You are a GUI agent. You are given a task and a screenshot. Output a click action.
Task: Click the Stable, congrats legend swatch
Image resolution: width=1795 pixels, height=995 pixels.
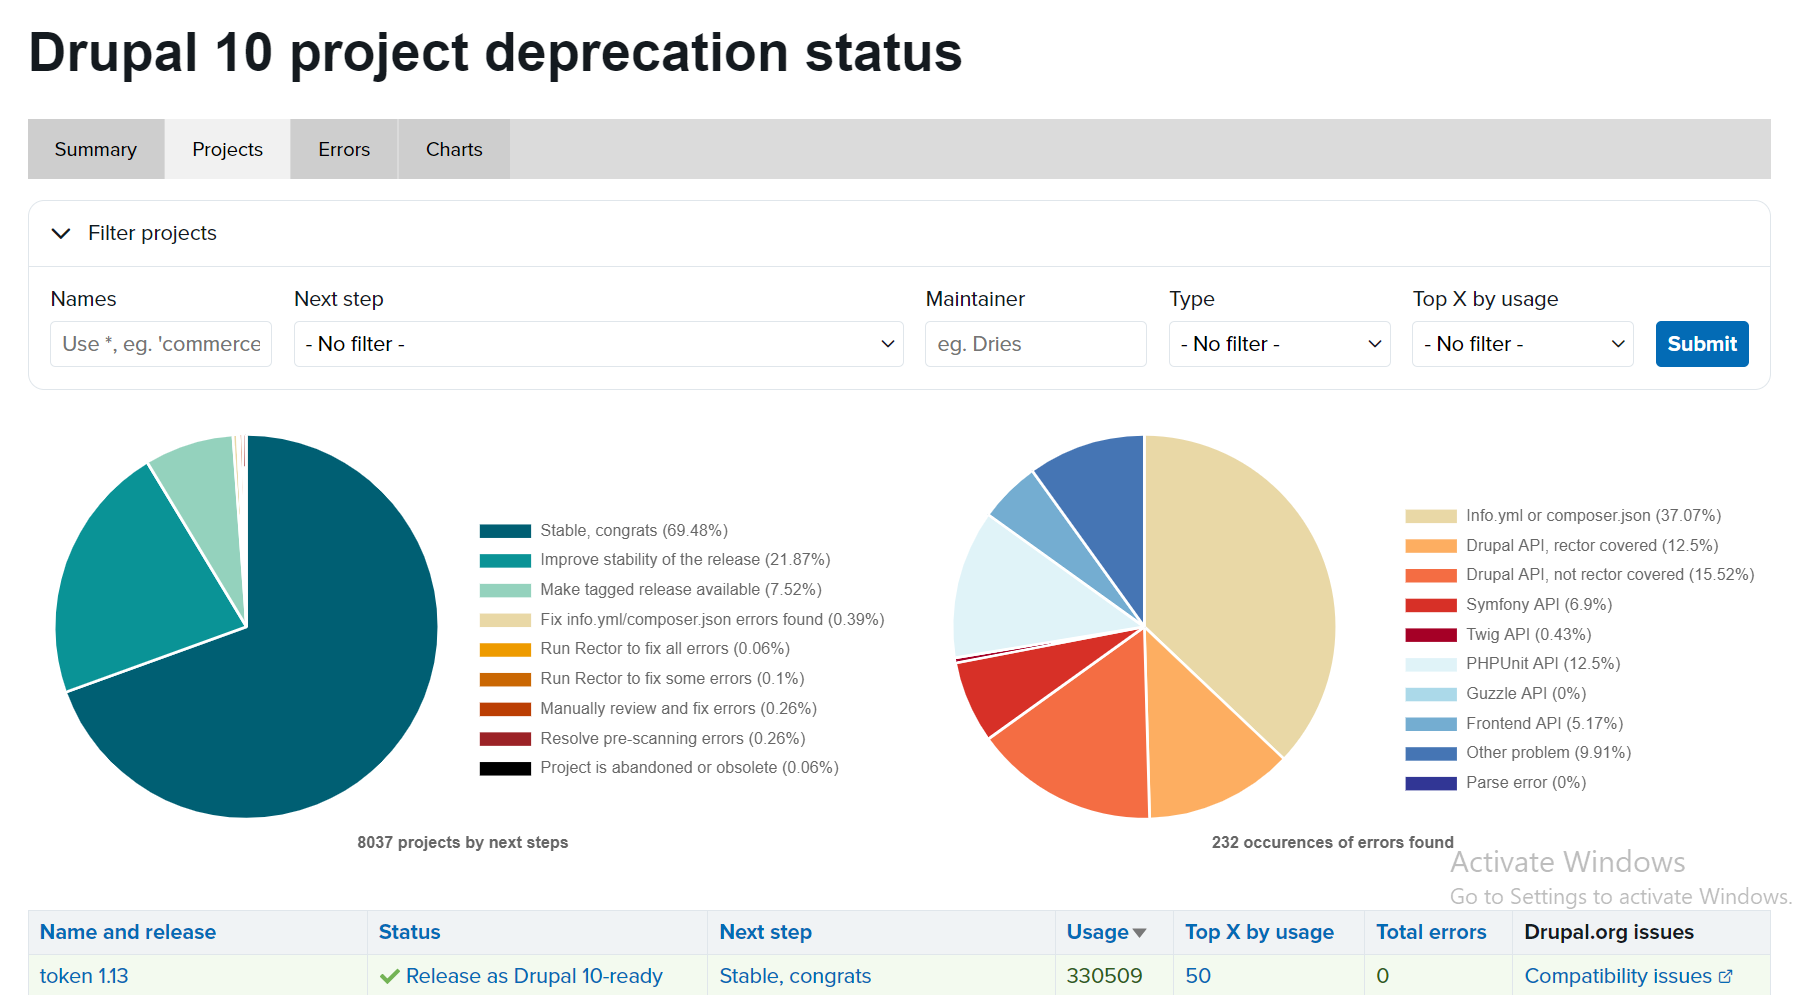[x=505, y=531]
